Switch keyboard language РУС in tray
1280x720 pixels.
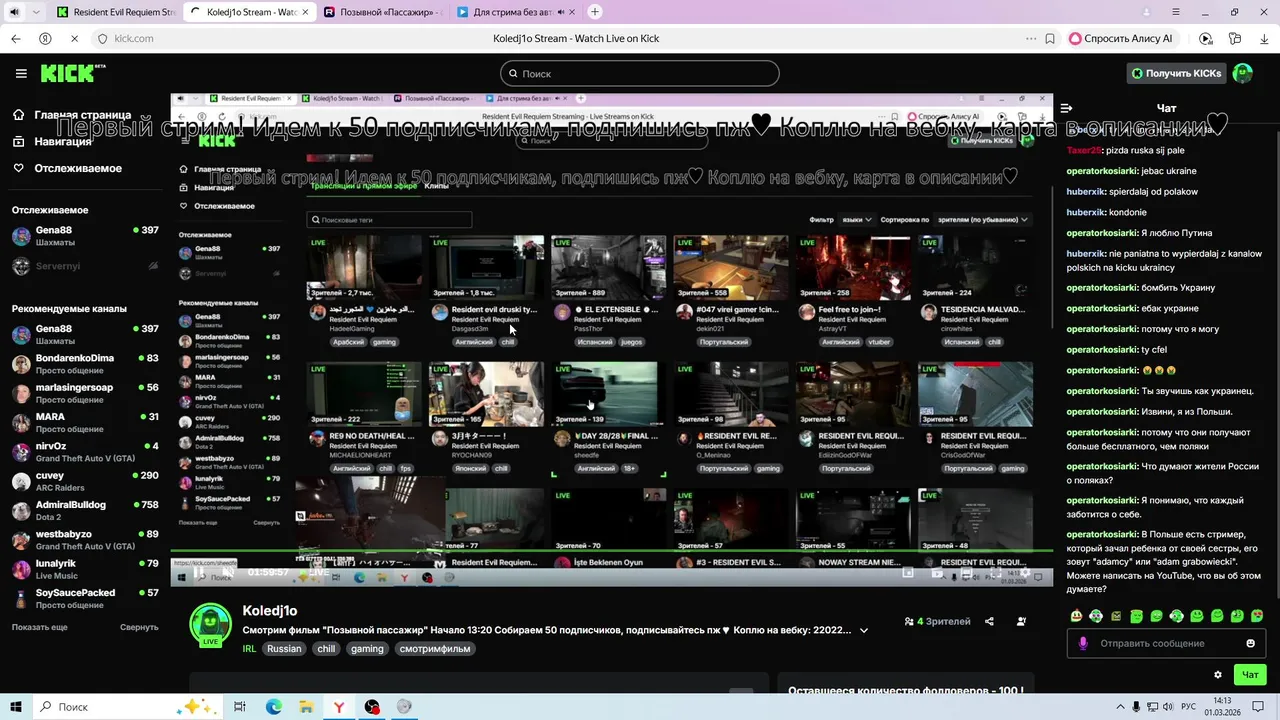(1188, 706)
